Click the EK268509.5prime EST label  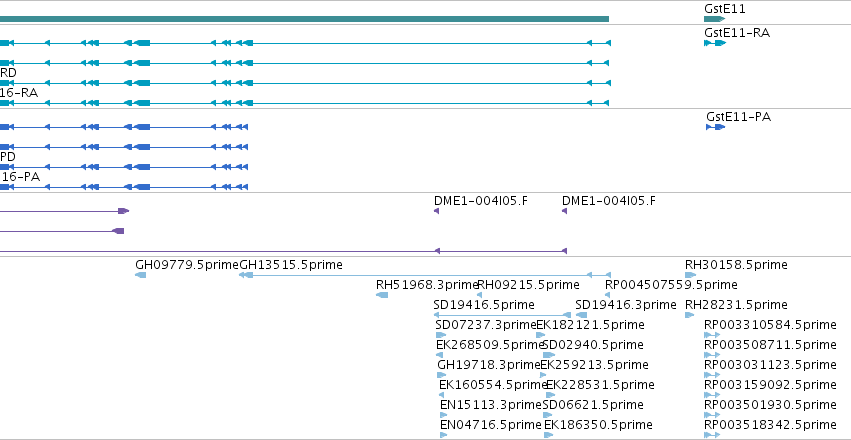(490, 345)
